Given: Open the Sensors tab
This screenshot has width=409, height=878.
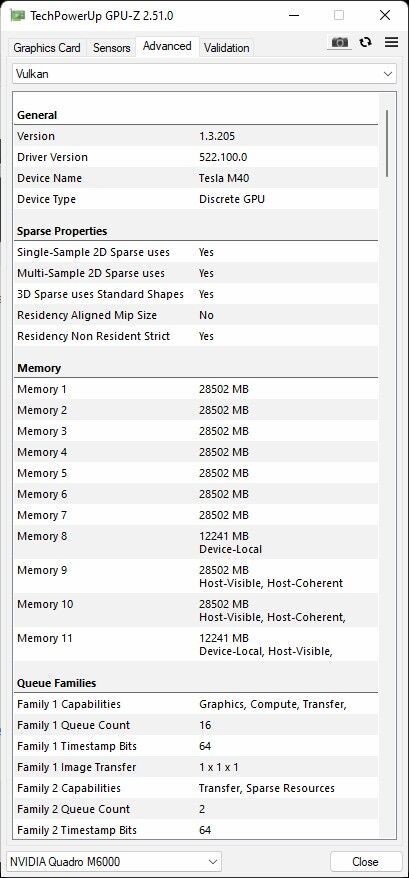Looking at the screenshot, I should pyautogui.click(x=111, y=48).
